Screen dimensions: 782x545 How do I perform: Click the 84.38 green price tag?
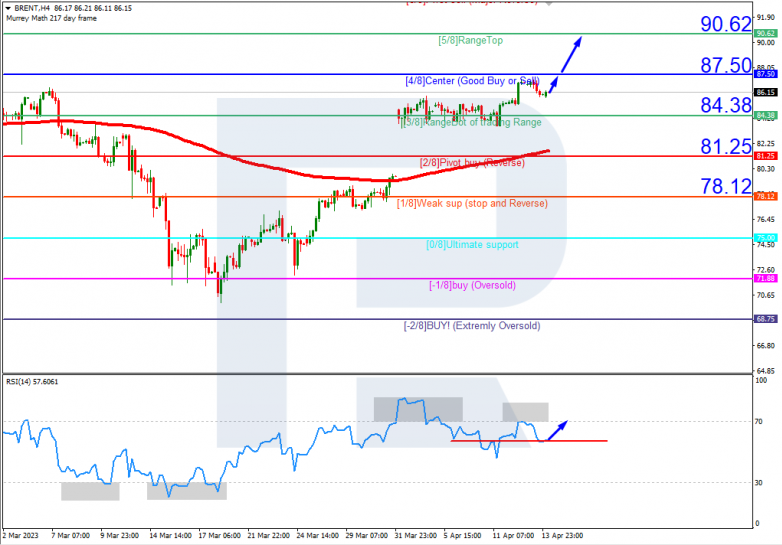765,116
